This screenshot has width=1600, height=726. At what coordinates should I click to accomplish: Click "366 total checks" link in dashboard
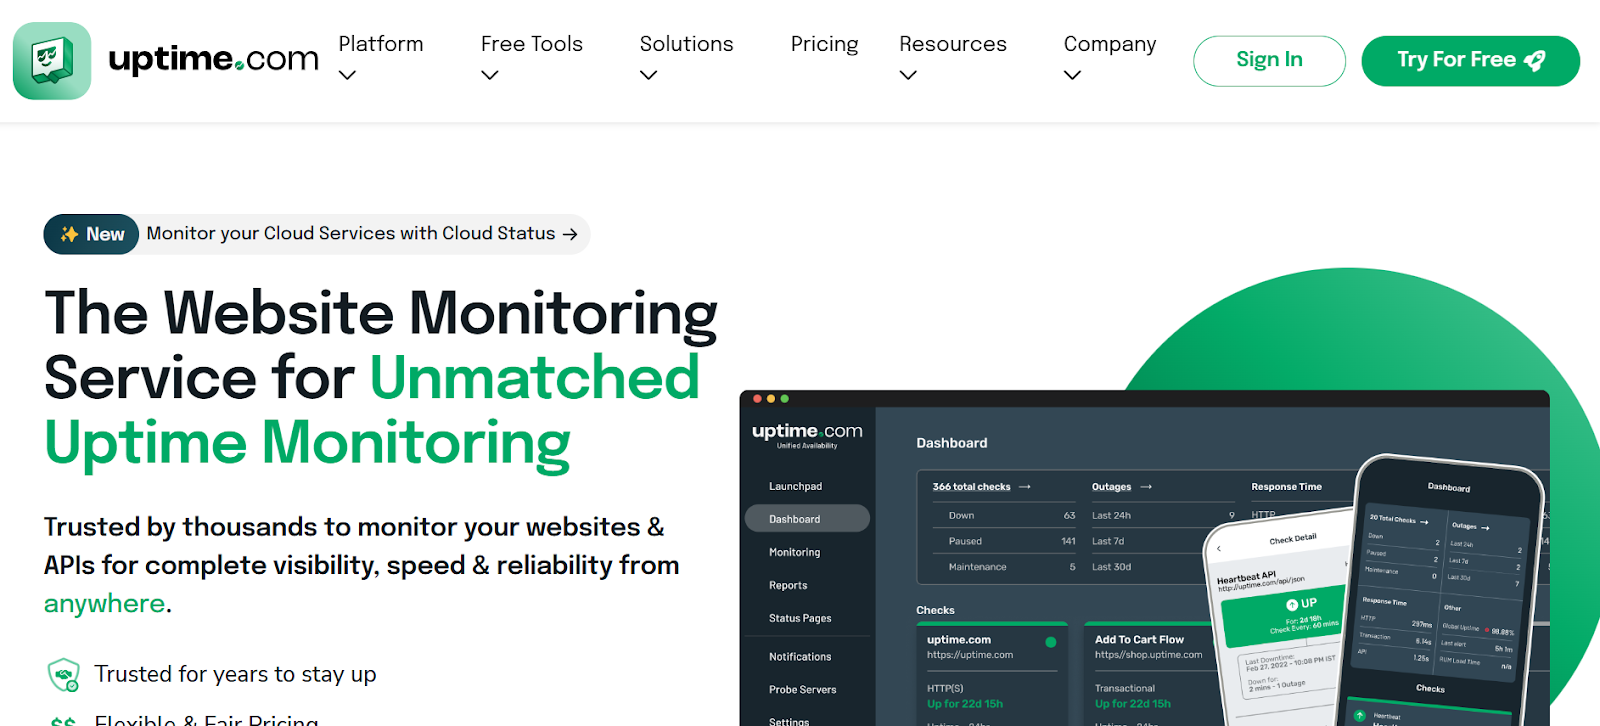point(972,487)
